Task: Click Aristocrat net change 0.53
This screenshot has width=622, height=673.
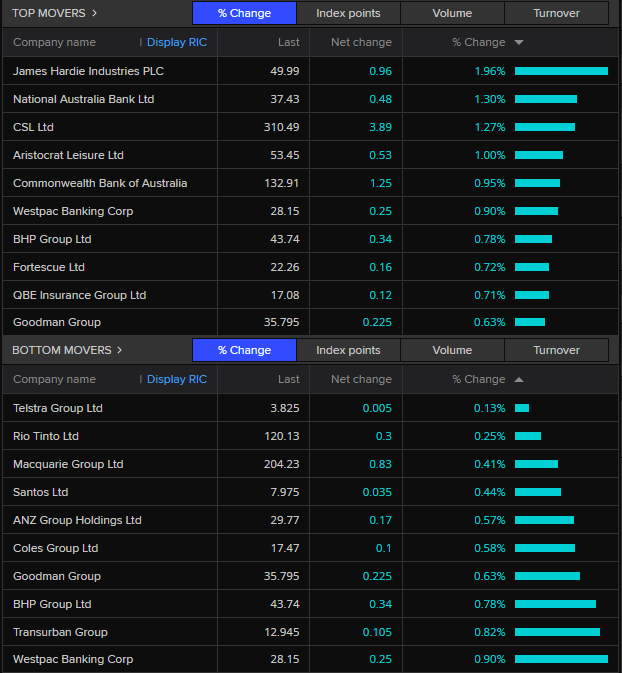Action: point(380,155)
